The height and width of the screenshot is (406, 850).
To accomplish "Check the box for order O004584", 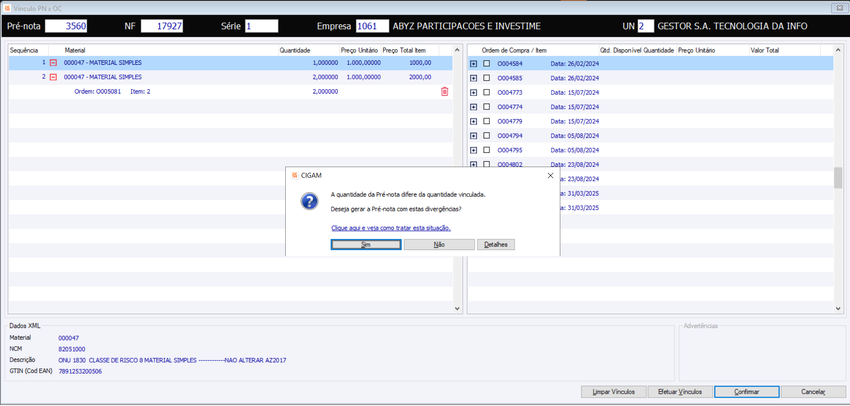I will 486,63.
